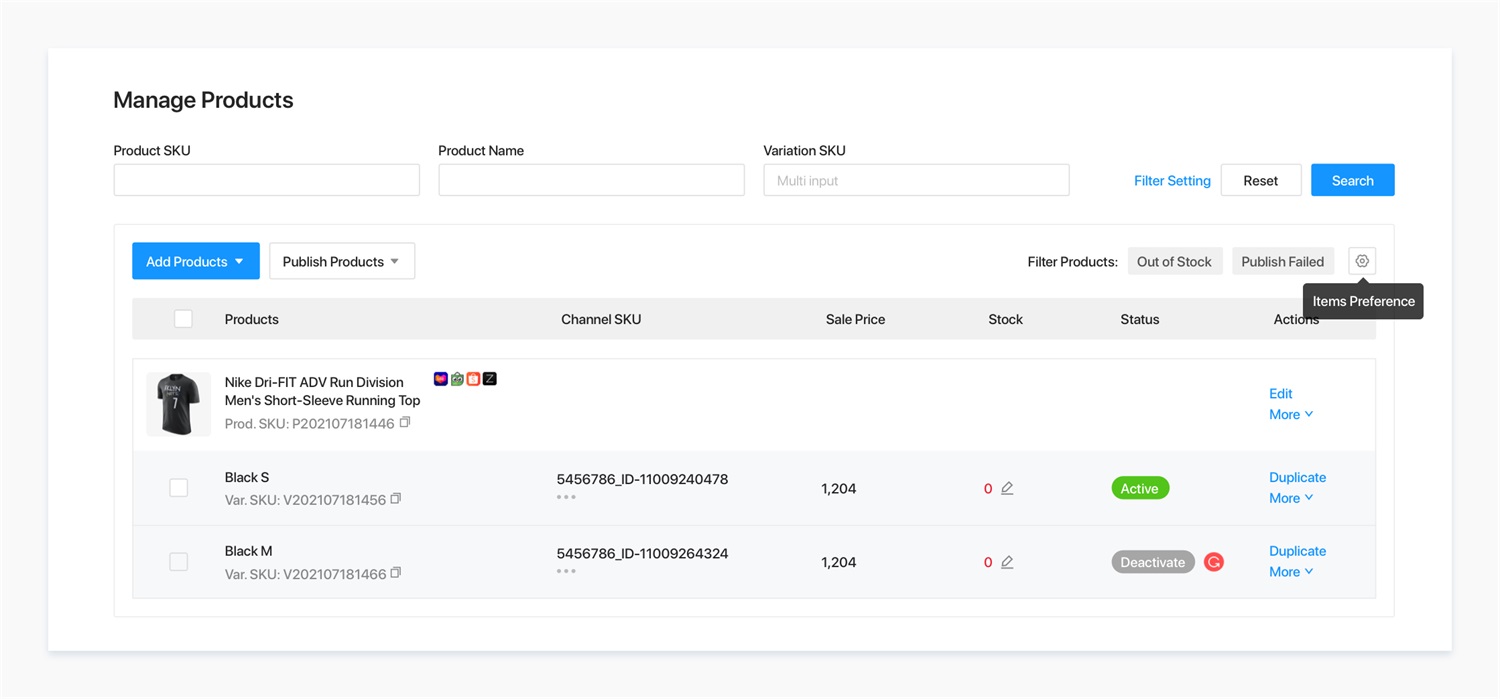
Task: Copy the product SKU P202107181446
Action: (x=405, y=423)
